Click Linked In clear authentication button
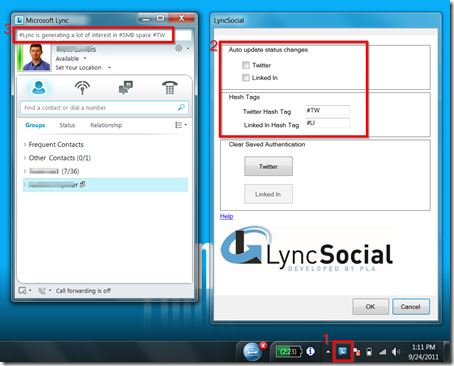454x366 pixels. (268, 194)
